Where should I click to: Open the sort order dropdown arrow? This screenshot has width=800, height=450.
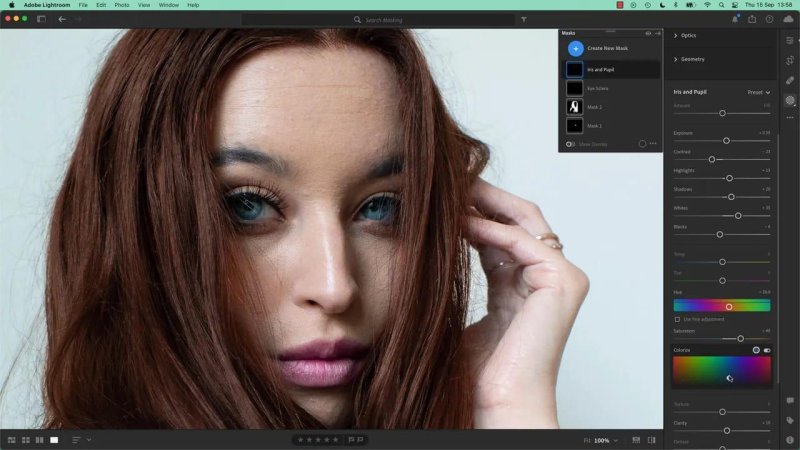[x=89, y=440]
